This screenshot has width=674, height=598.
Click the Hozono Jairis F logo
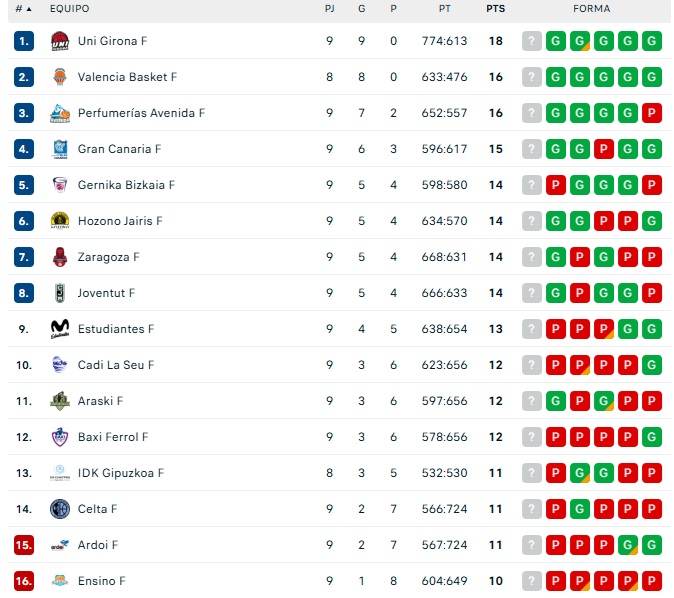coord(59,221)
